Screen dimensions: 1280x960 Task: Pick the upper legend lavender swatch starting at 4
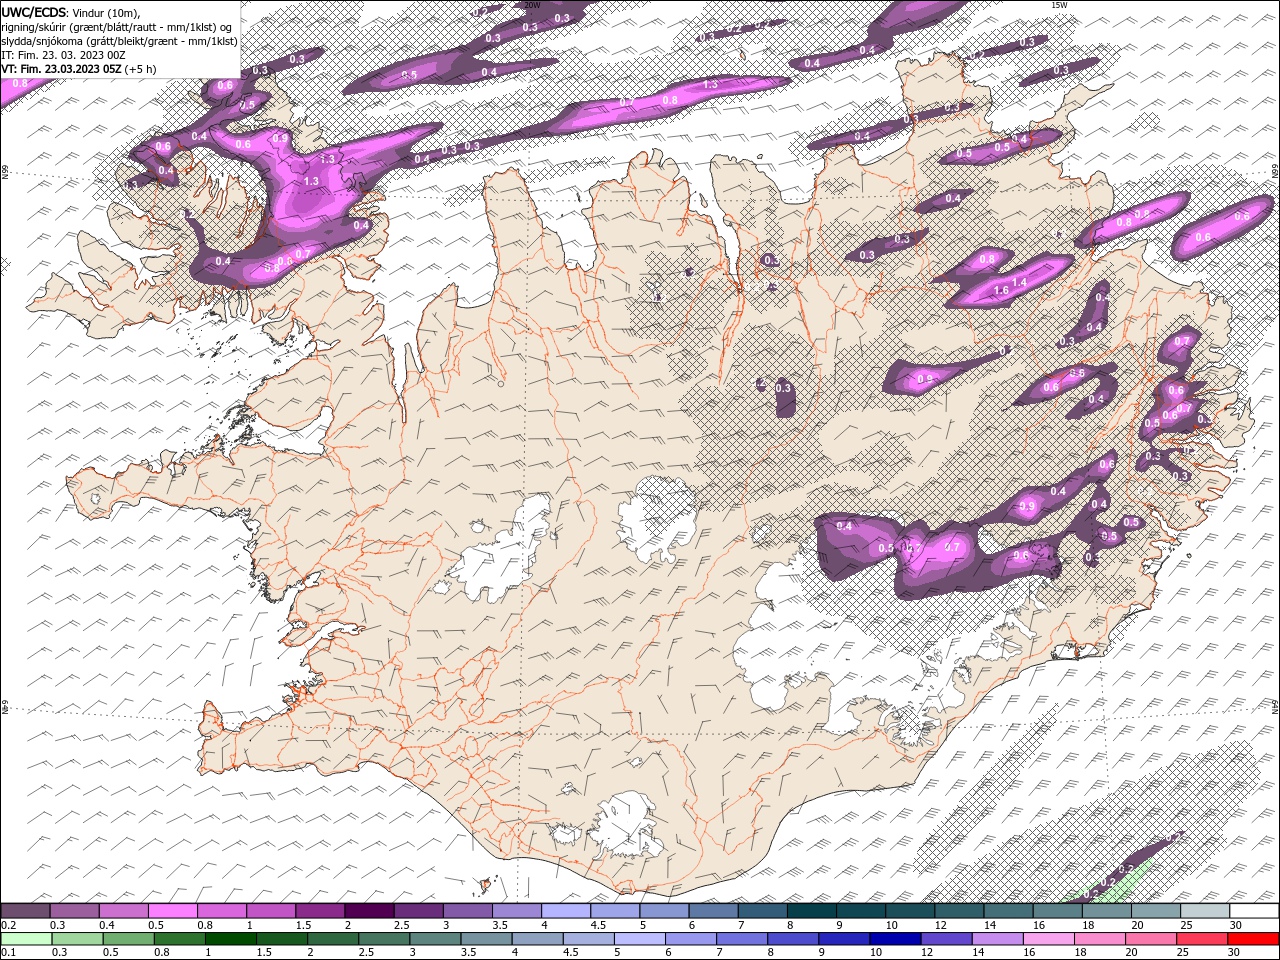click(565, 911)
